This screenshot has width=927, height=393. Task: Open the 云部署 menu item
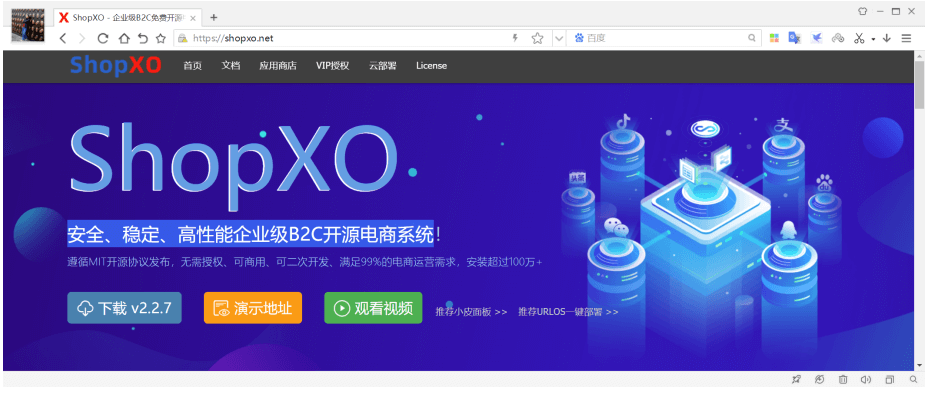pyautogui.click(x=383, y=66)
